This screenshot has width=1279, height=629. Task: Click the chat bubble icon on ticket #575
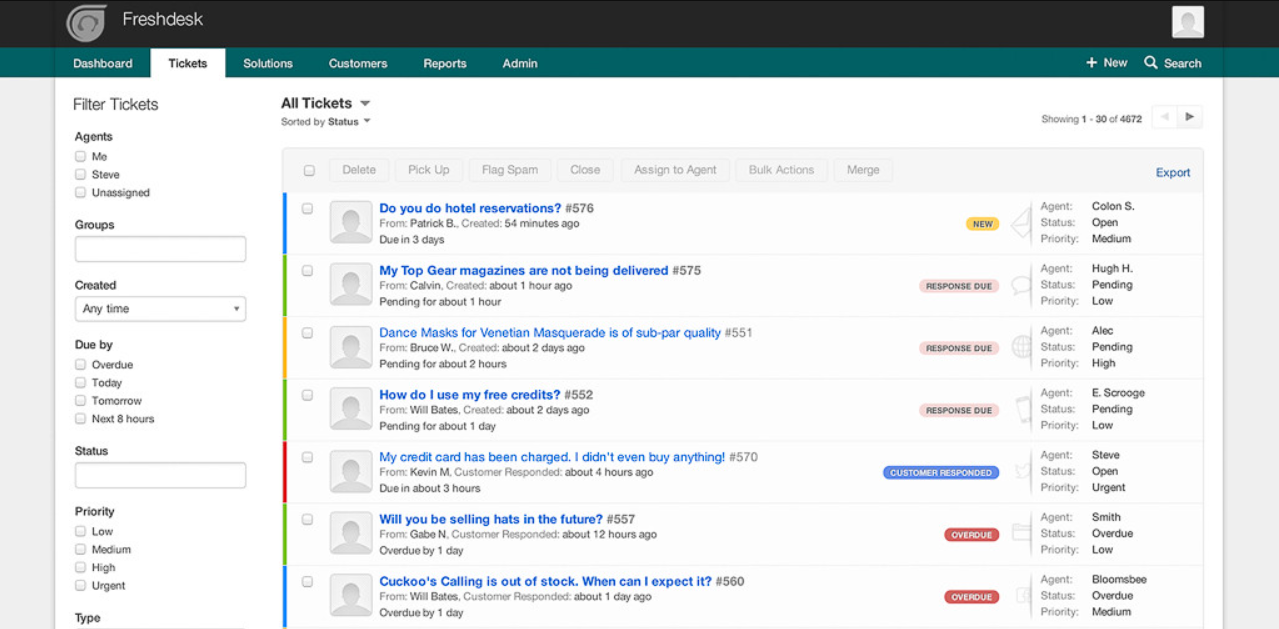point(1021,284)
